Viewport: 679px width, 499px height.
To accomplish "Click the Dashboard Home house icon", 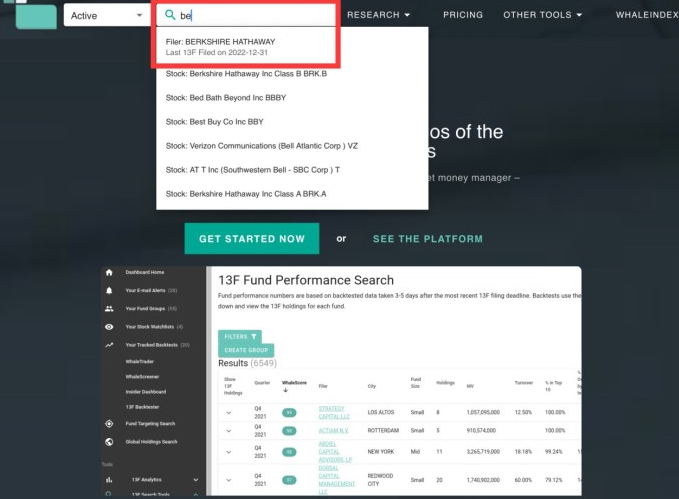I will tap(109, 272).
